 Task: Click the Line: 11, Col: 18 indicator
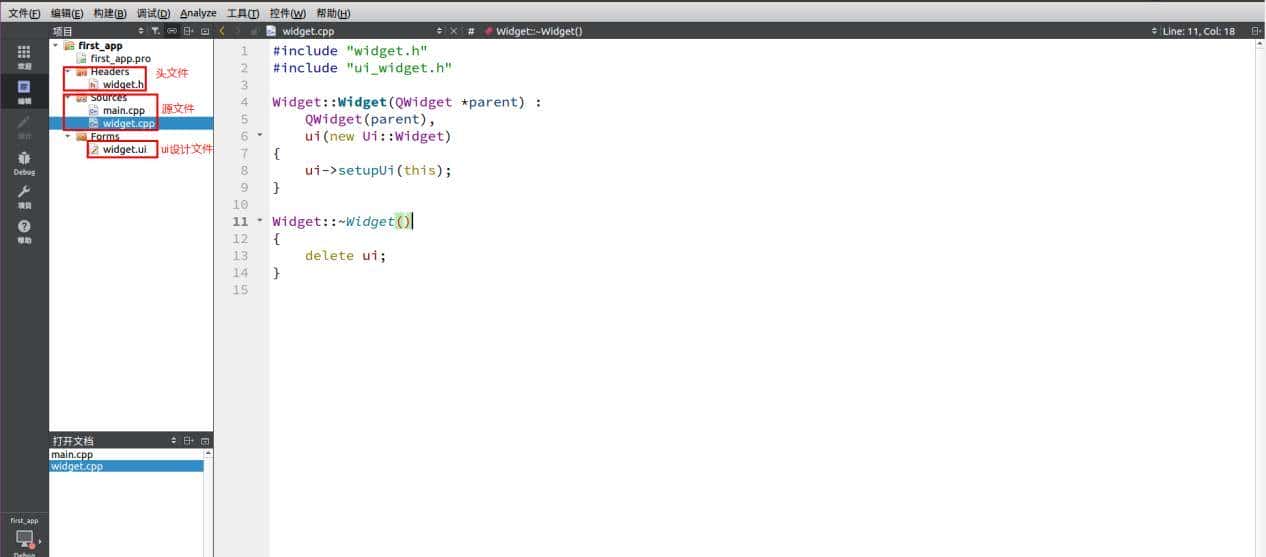pos(1198,31)
